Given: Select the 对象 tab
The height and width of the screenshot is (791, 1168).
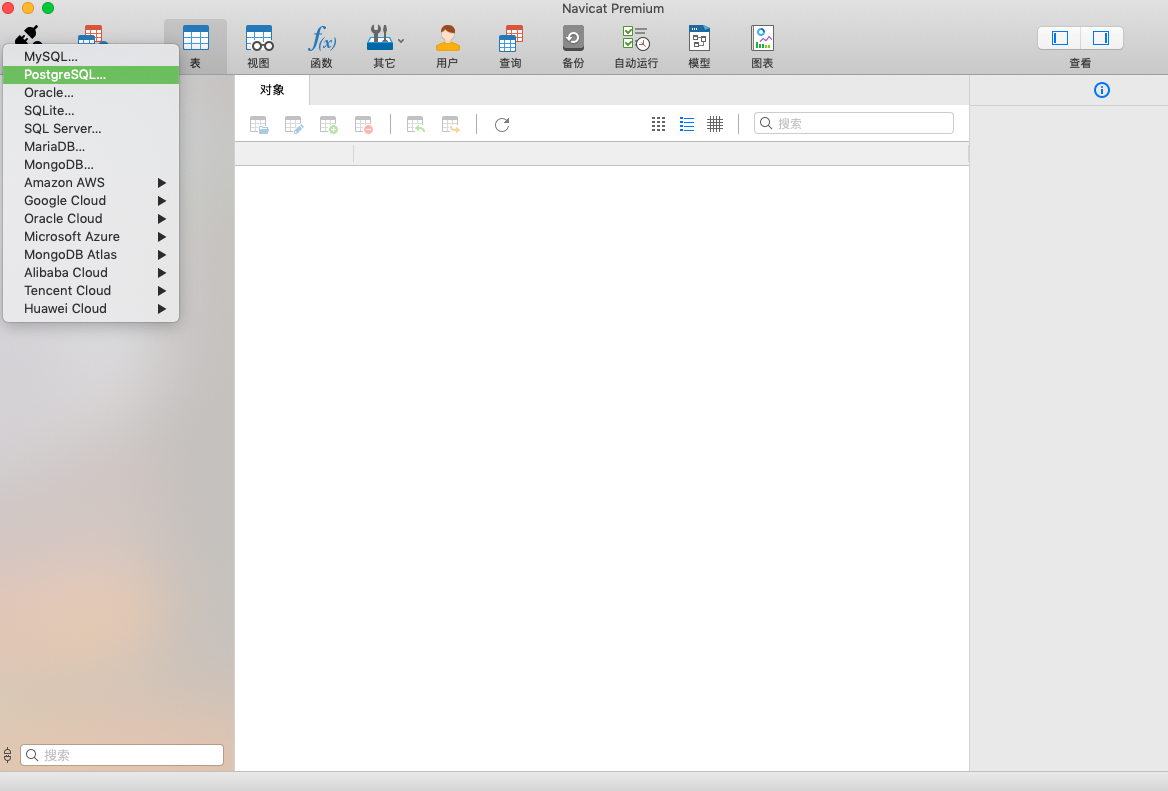Looking at the screenshot, I should pyautogui.click(x=272, y=90).
